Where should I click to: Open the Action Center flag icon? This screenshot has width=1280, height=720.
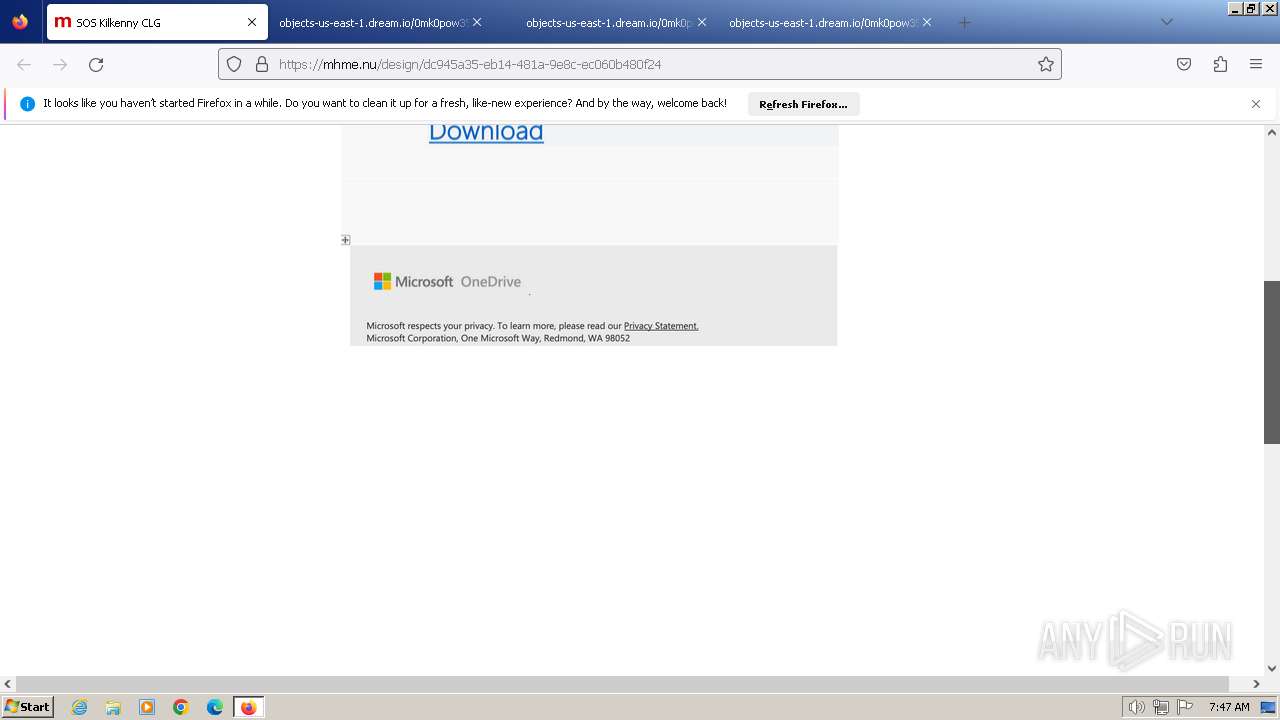(x=1185, y=707)
